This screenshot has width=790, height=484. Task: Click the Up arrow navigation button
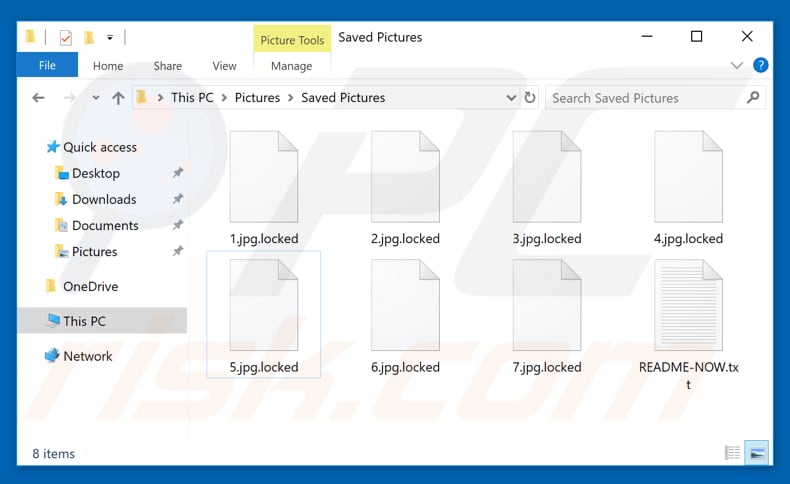click(118, 98)
